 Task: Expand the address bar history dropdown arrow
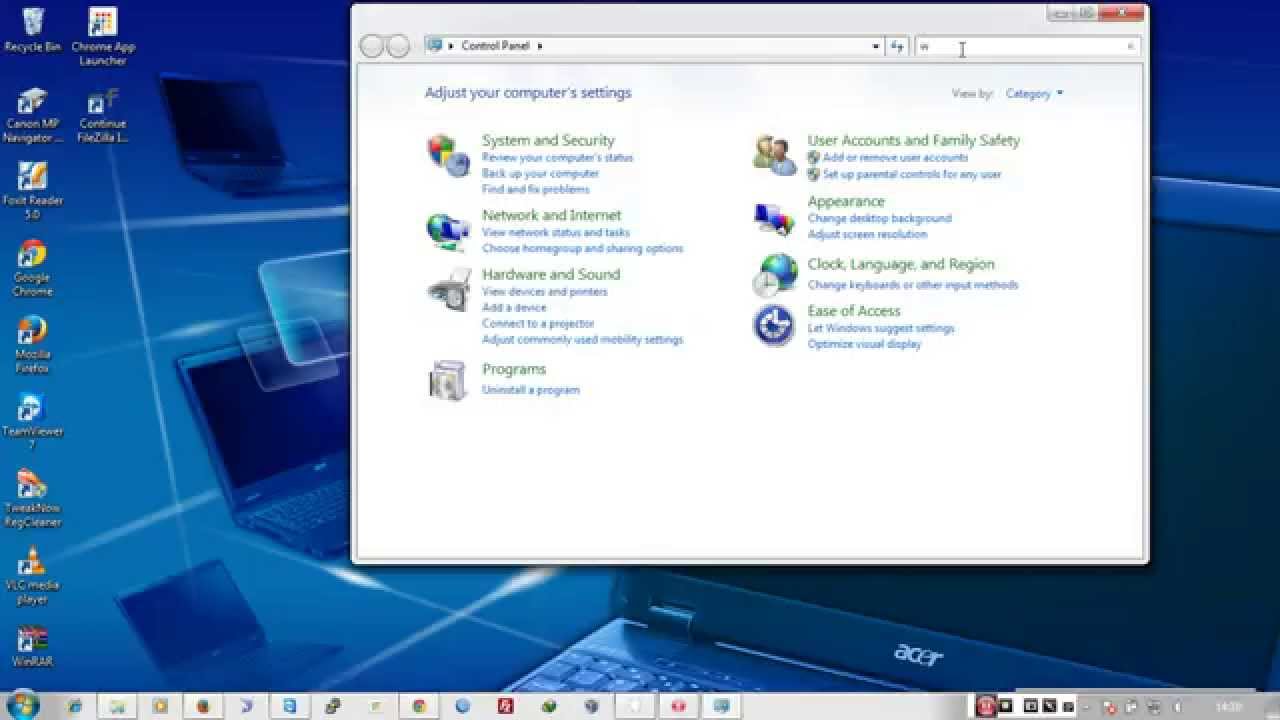876,46
